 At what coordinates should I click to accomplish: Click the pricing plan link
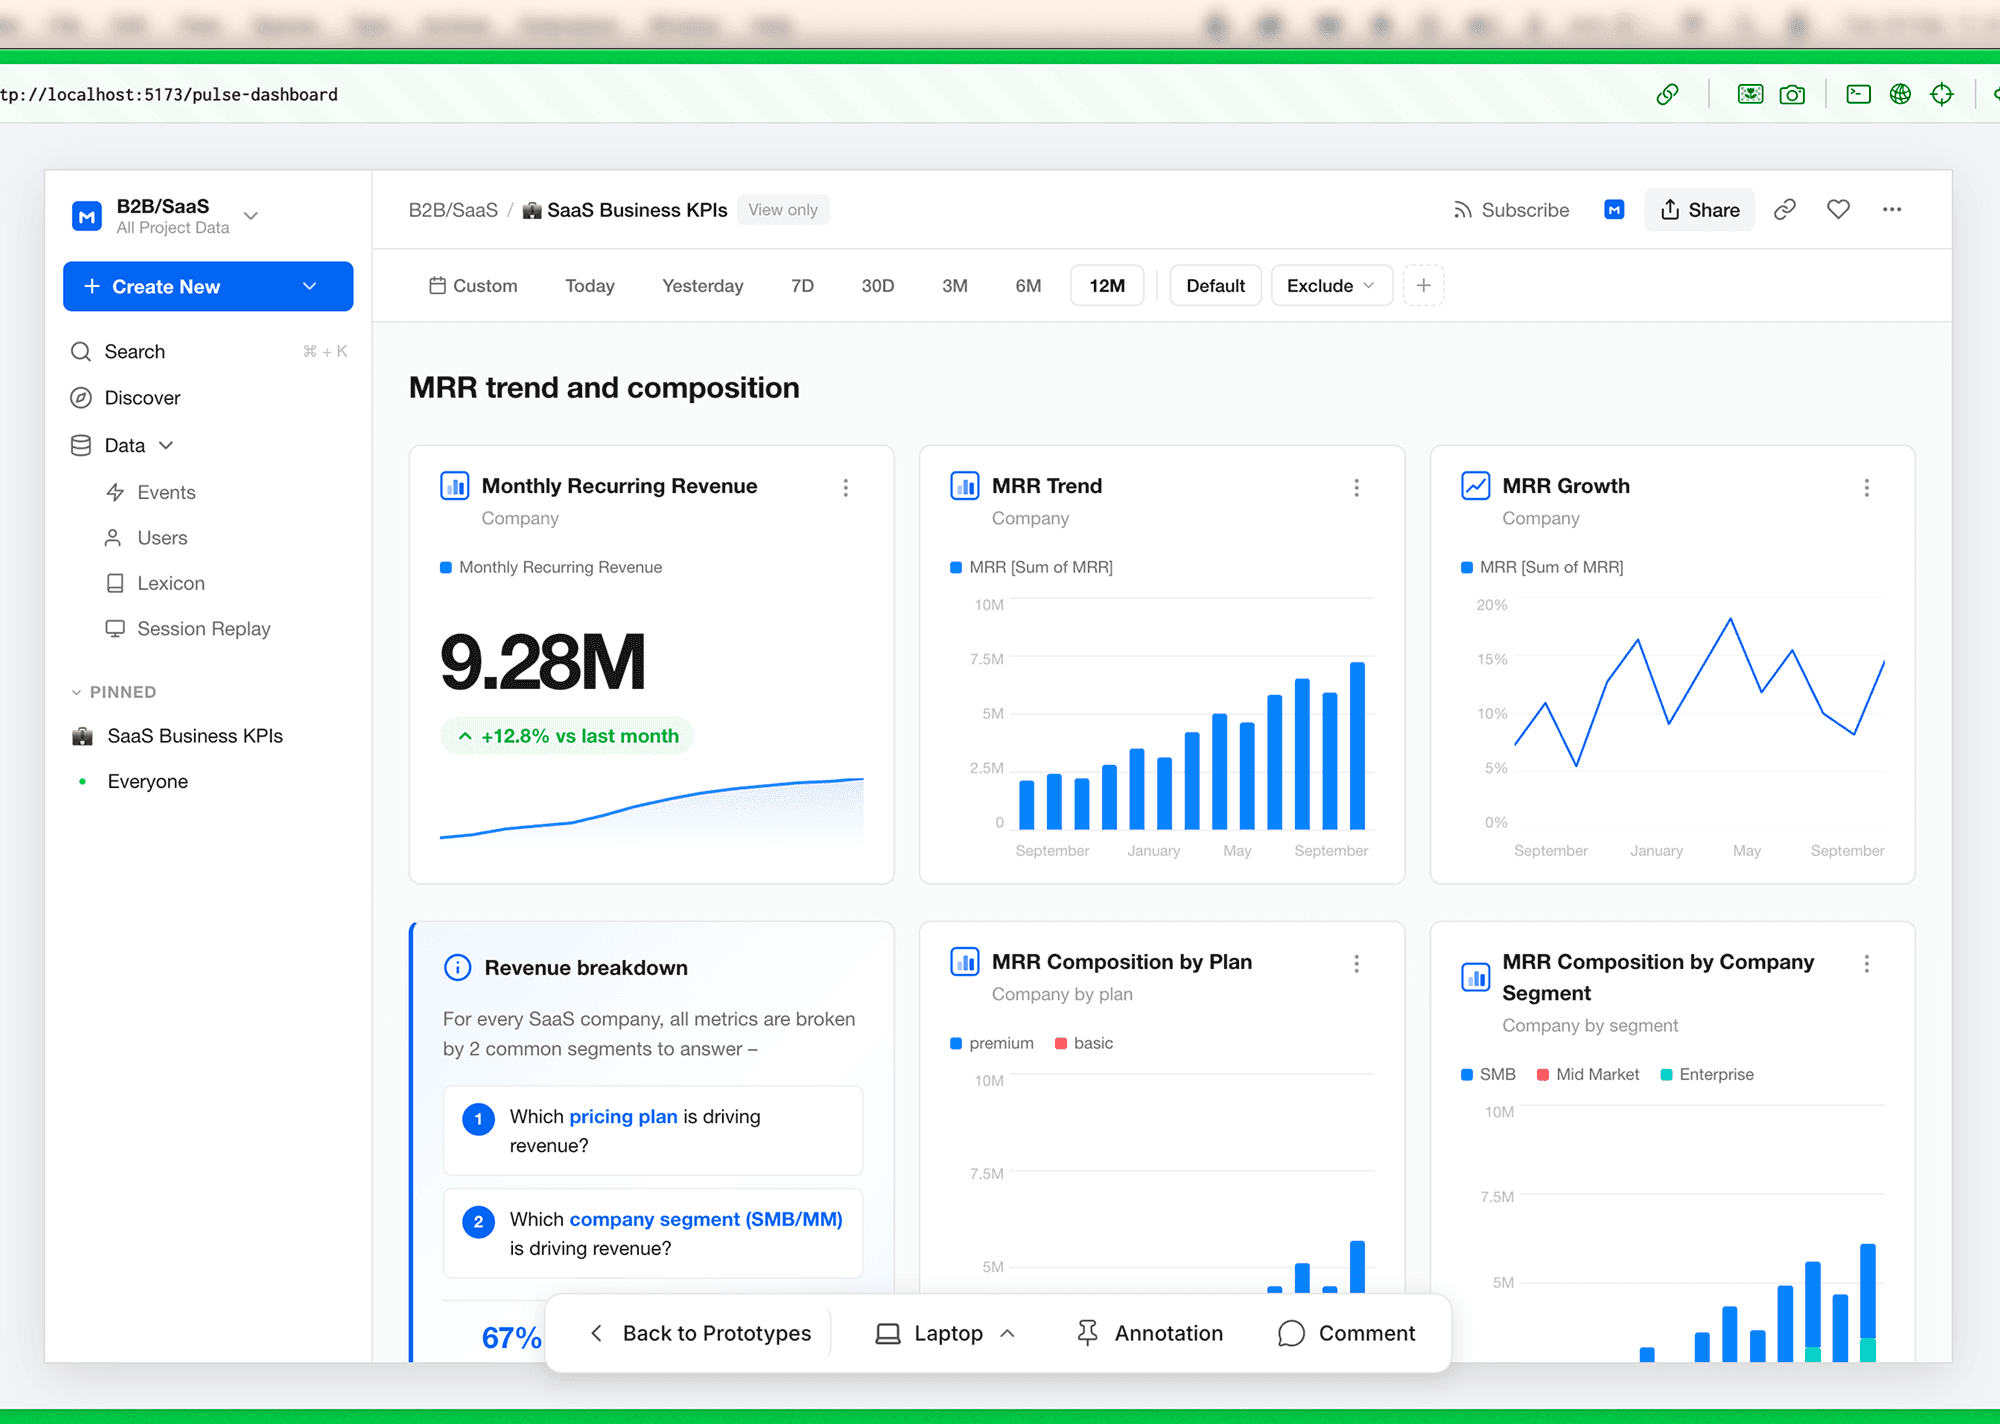point(623,1116)
